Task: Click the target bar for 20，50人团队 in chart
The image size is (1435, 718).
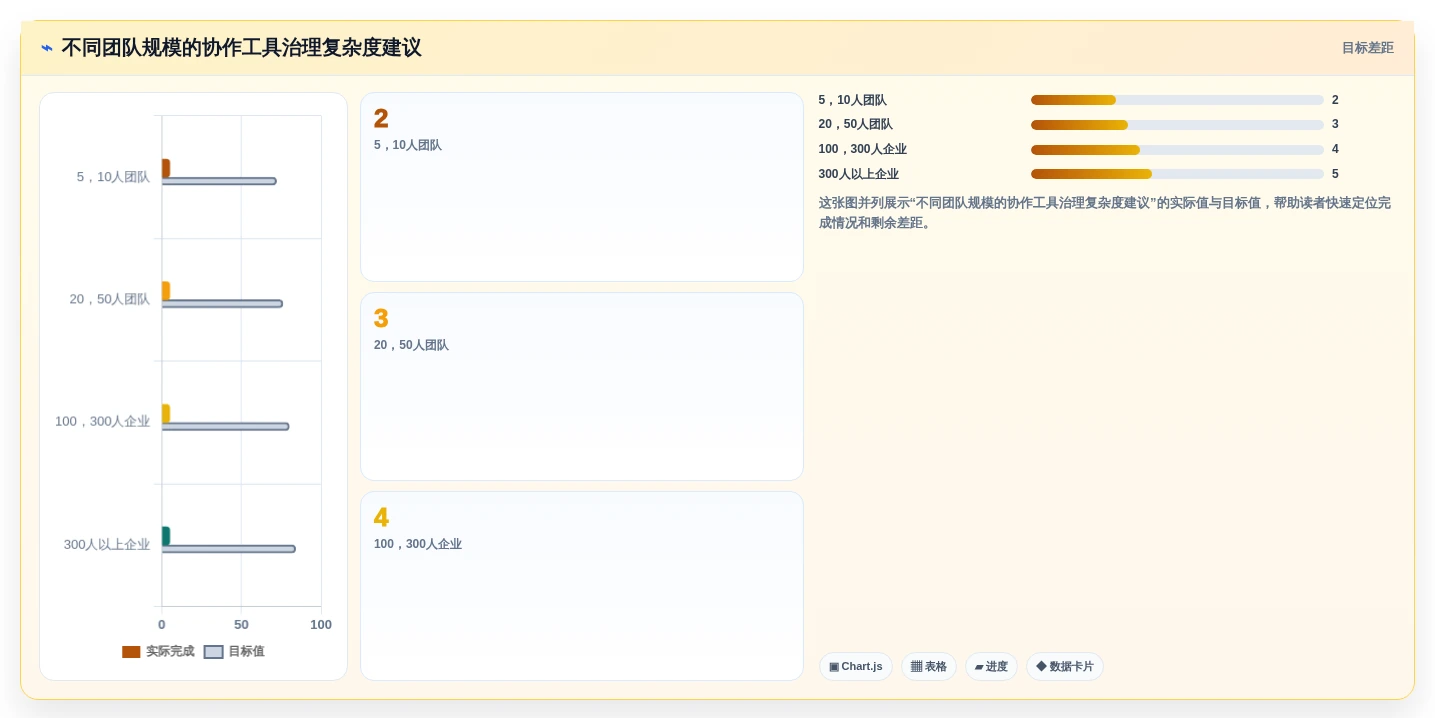Action: pos(222,304)
